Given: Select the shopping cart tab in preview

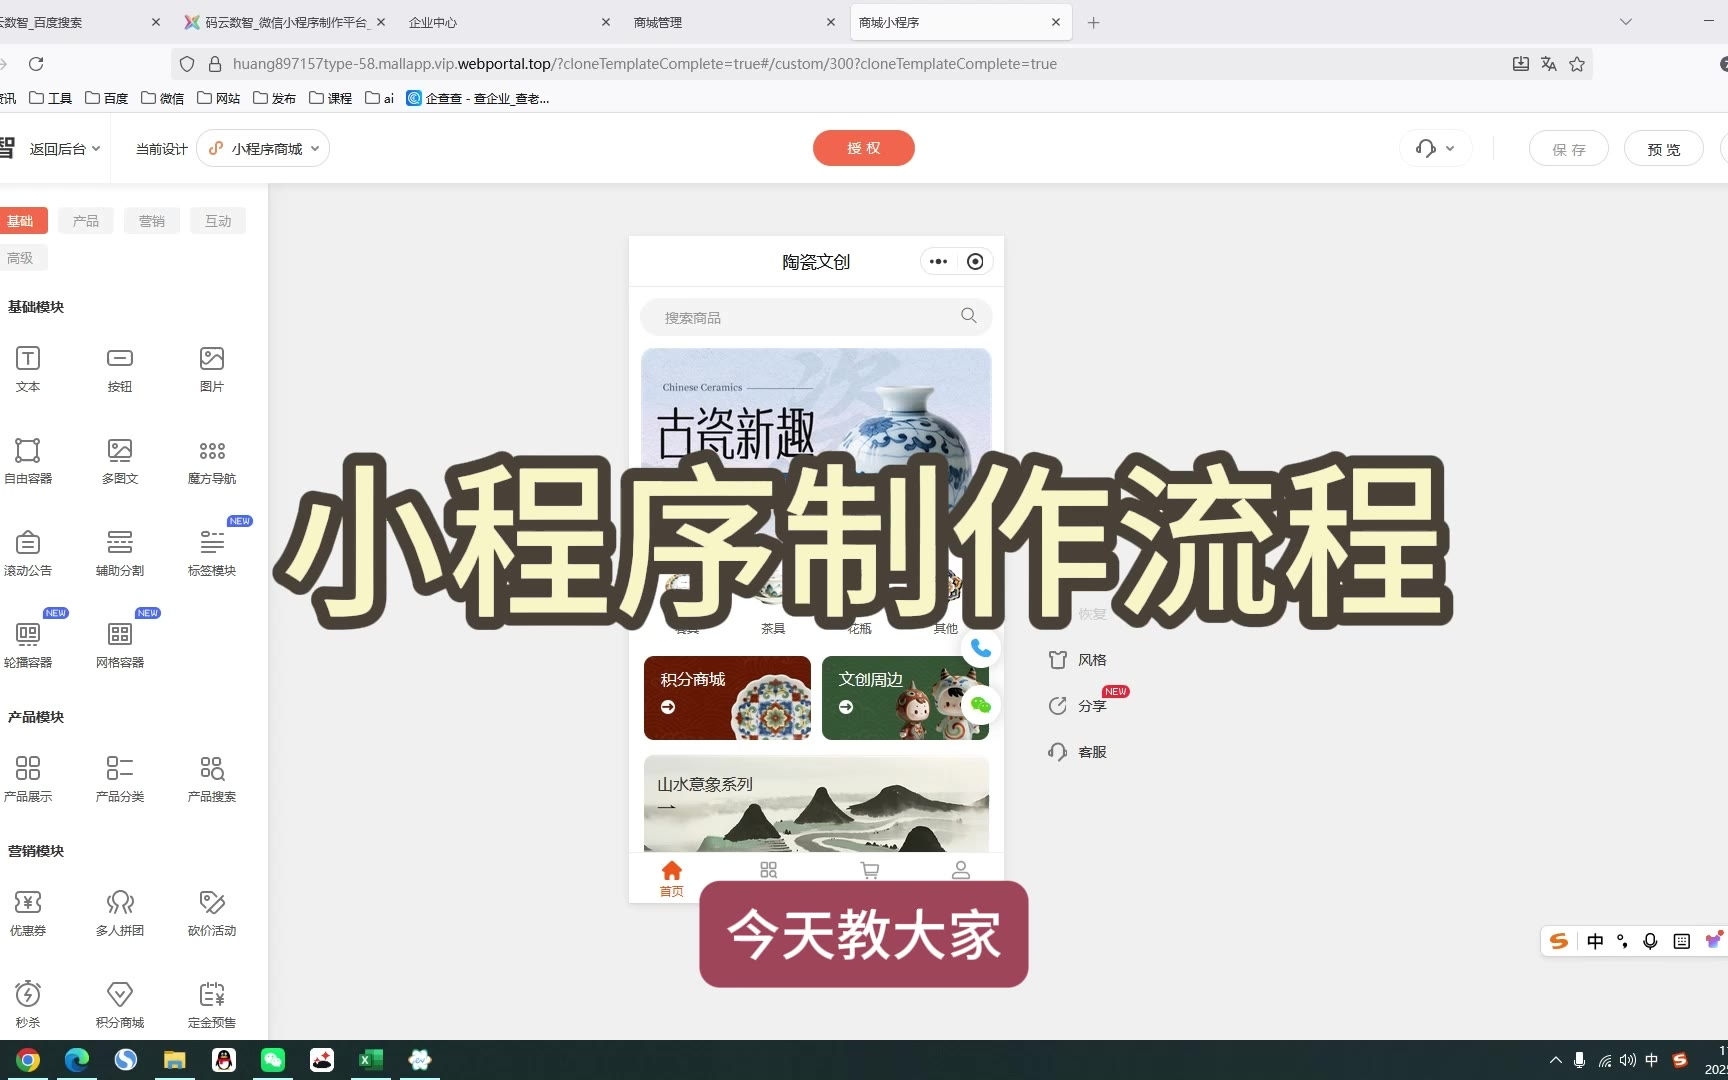Looking at the screenshot, I should click(x=870, y=871).
